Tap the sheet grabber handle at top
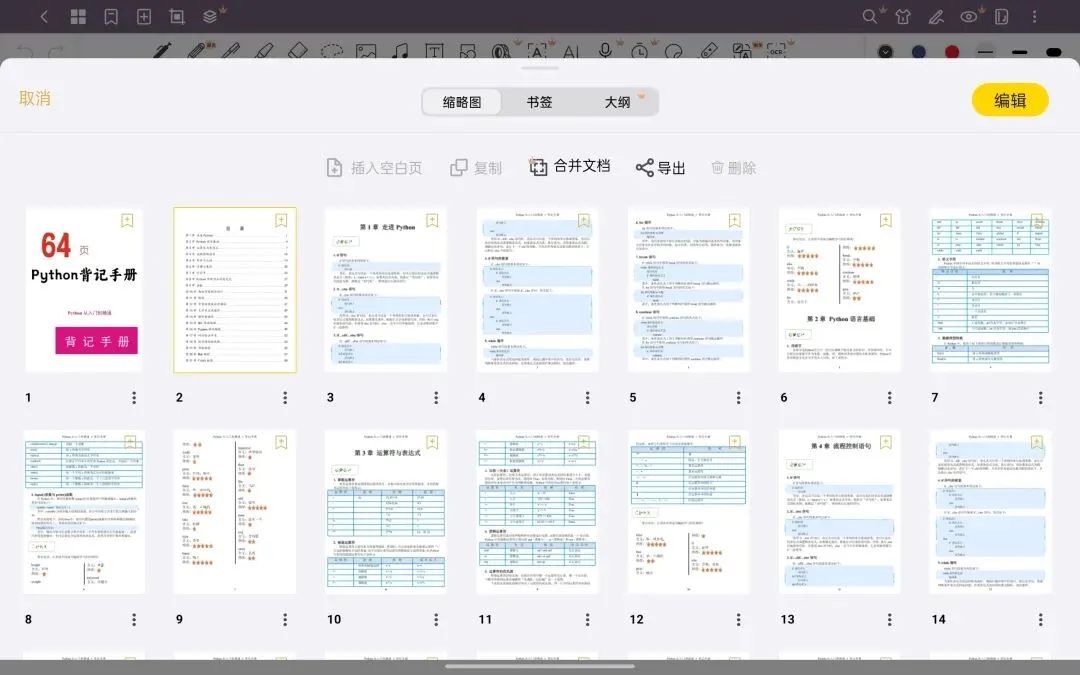1080x675 pixels. click(x=540, y=68)
